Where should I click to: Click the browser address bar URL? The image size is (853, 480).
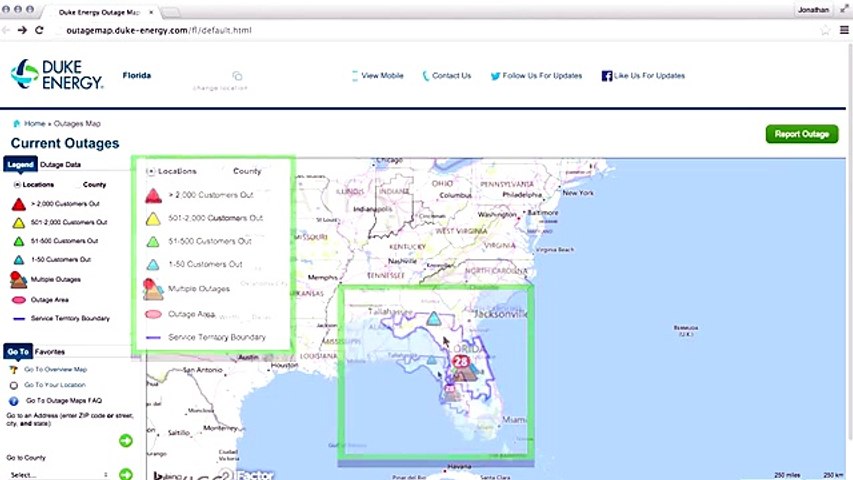(x=159, y=30)
